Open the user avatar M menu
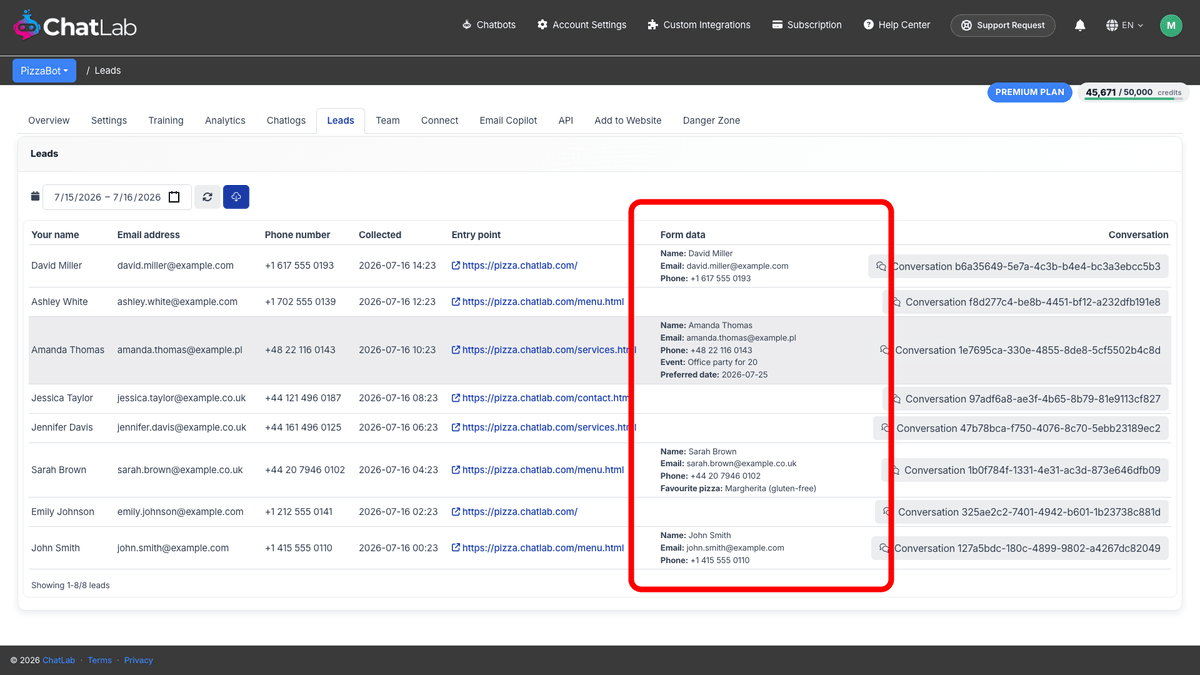Image resolution: width=1200 pixels, height=675 pixels. (1171, 25)
